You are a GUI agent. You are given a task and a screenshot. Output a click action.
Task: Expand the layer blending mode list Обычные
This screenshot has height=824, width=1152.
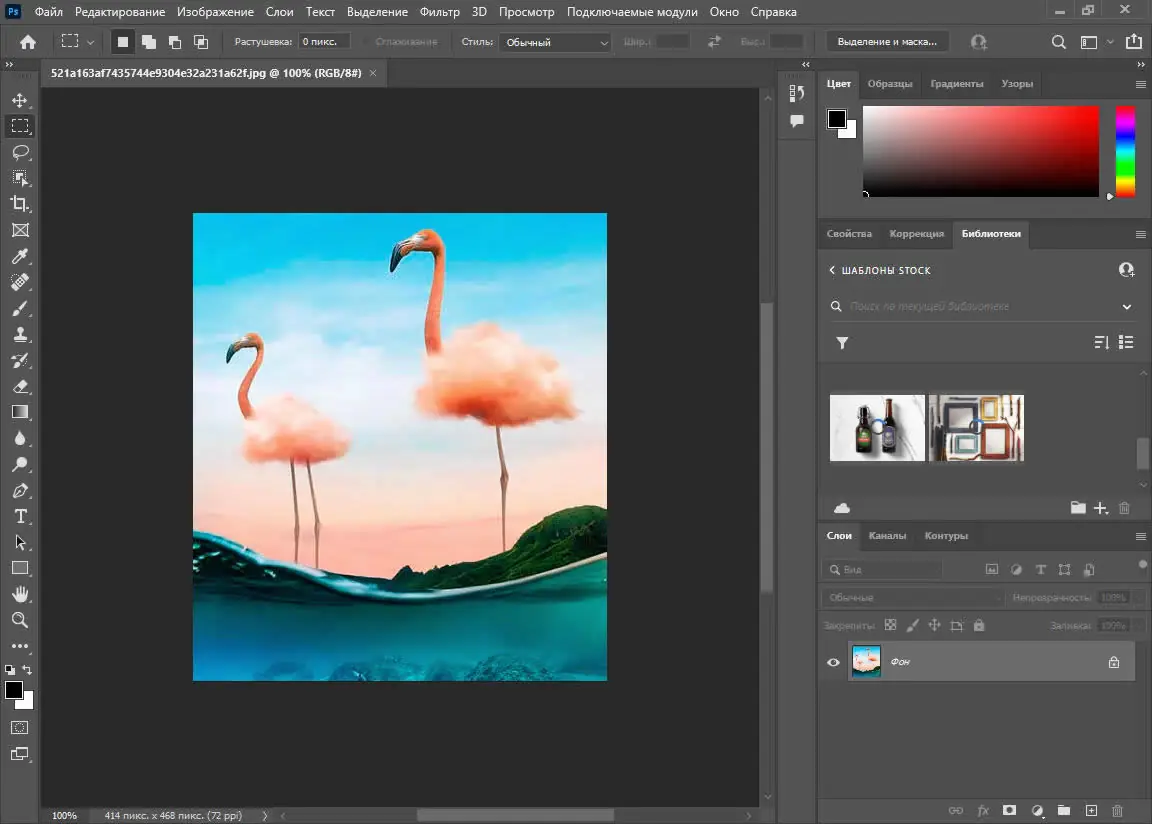coord(910,597)
